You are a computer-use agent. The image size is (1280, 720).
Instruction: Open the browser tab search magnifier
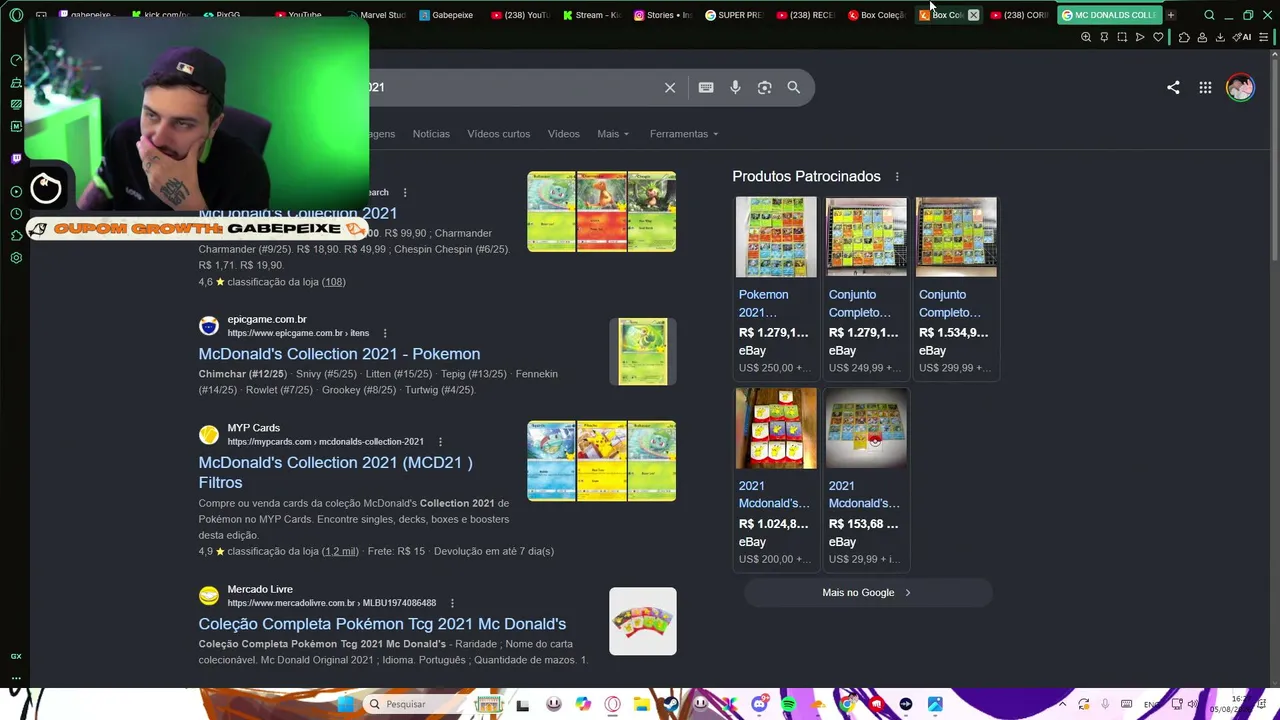tap(1209, 15)
